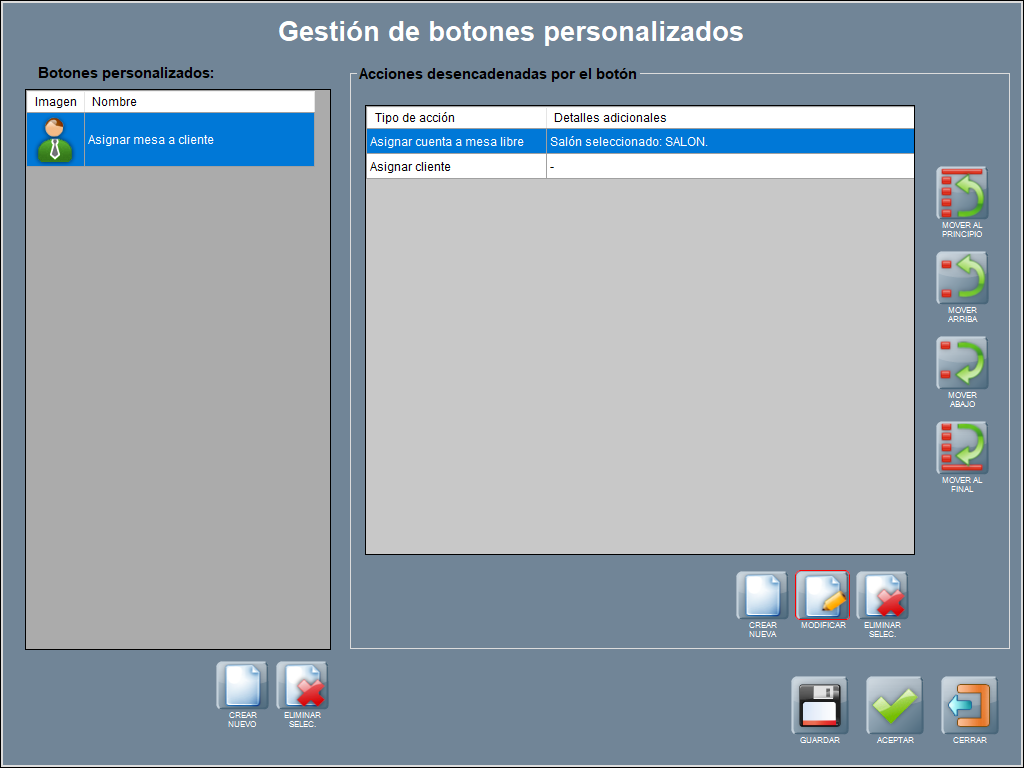Create a new action with Crear nueva
This screenshot has width=1024, height=768.
[x=762, y=596]
